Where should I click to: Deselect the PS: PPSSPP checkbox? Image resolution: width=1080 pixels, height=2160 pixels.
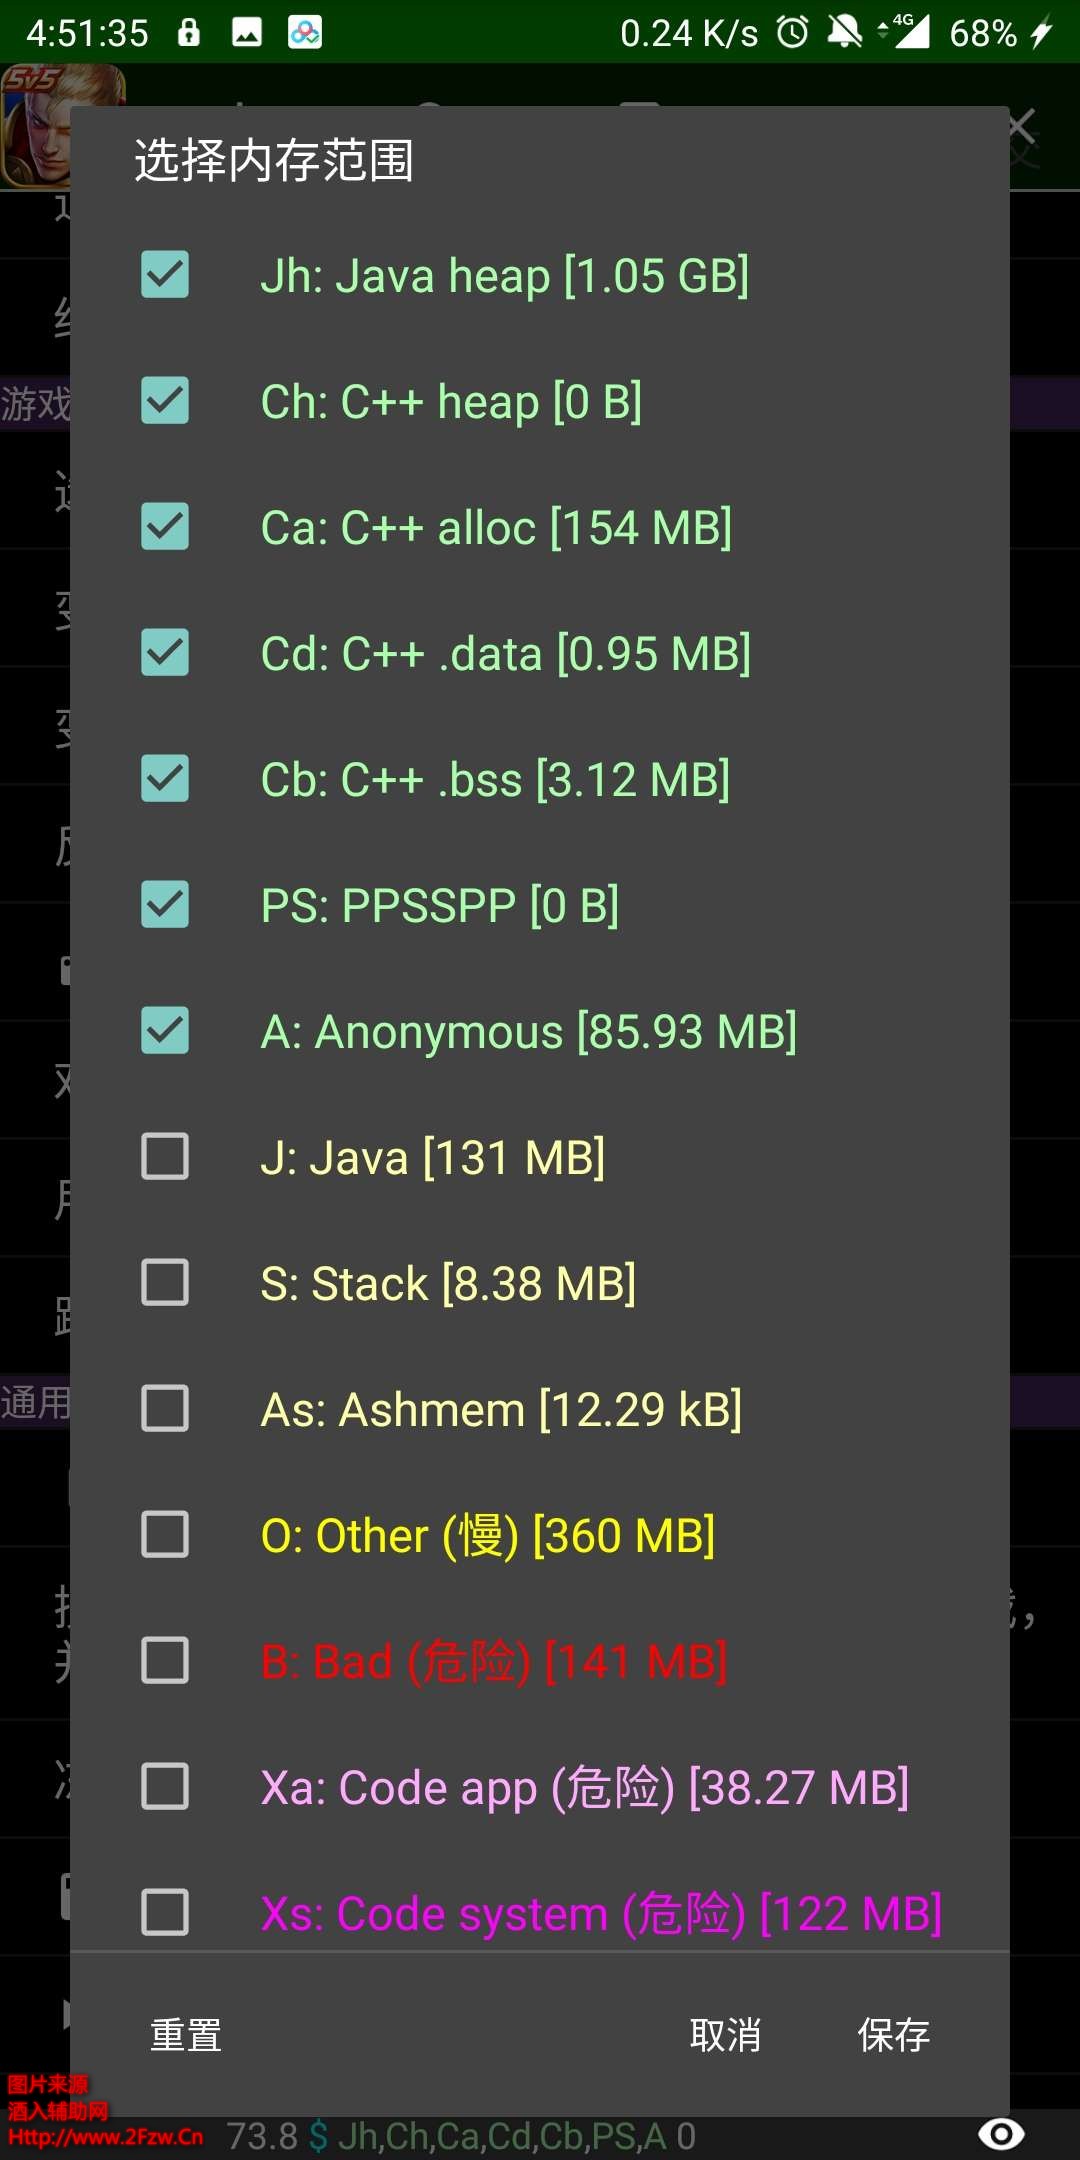pyautogui.click(x=165, y=905)
